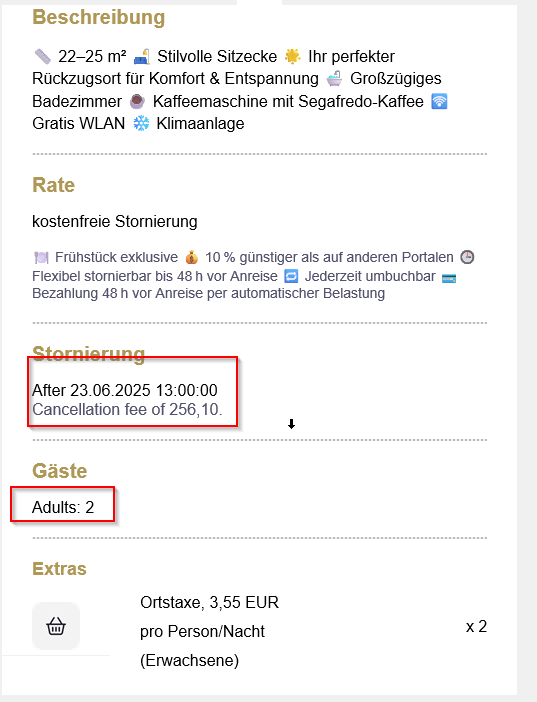This screenshot has width=537, height=702.
Task: Click the sun icon before Ihr perfekter
Action: pos(293,56)
